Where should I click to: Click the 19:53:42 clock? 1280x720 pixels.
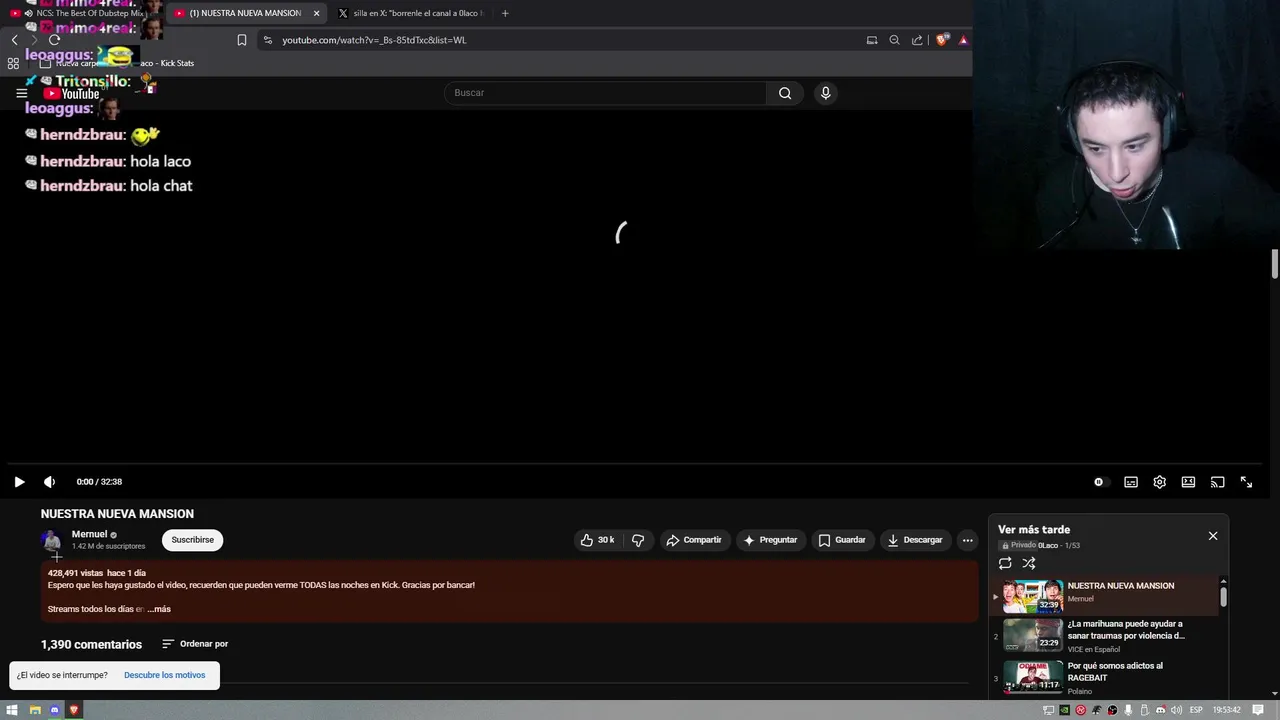(1227, 710)
